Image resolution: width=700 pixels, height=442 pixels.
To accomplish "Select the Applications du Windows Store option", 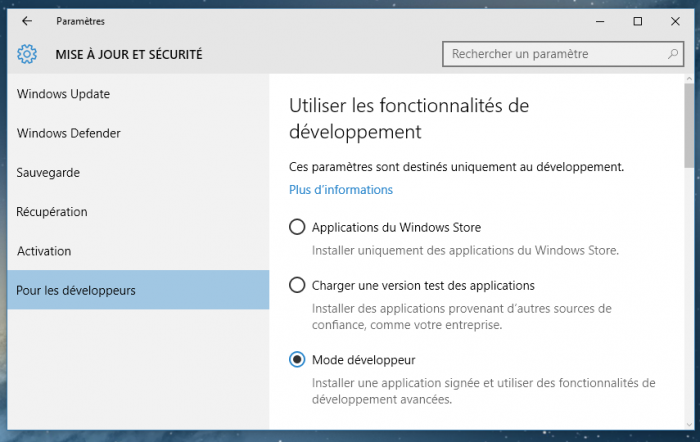I will [x=297, y=227].
